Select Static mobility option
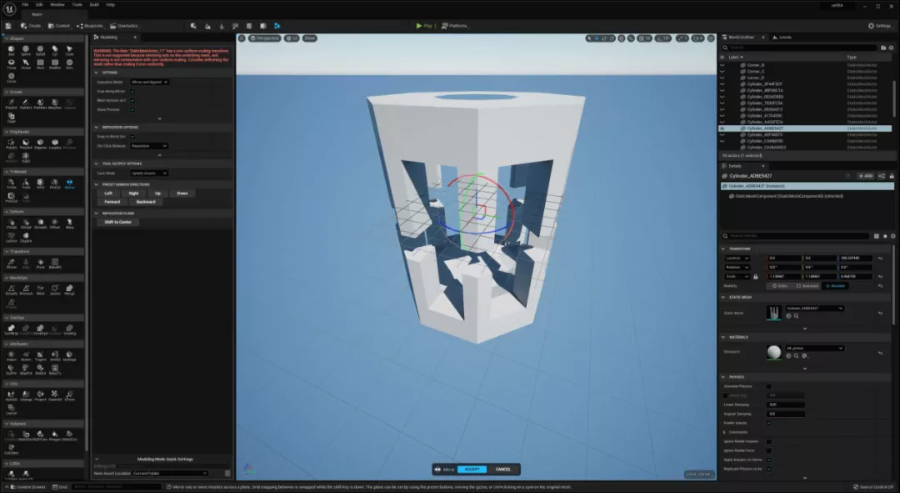 (x=779, y=286)
